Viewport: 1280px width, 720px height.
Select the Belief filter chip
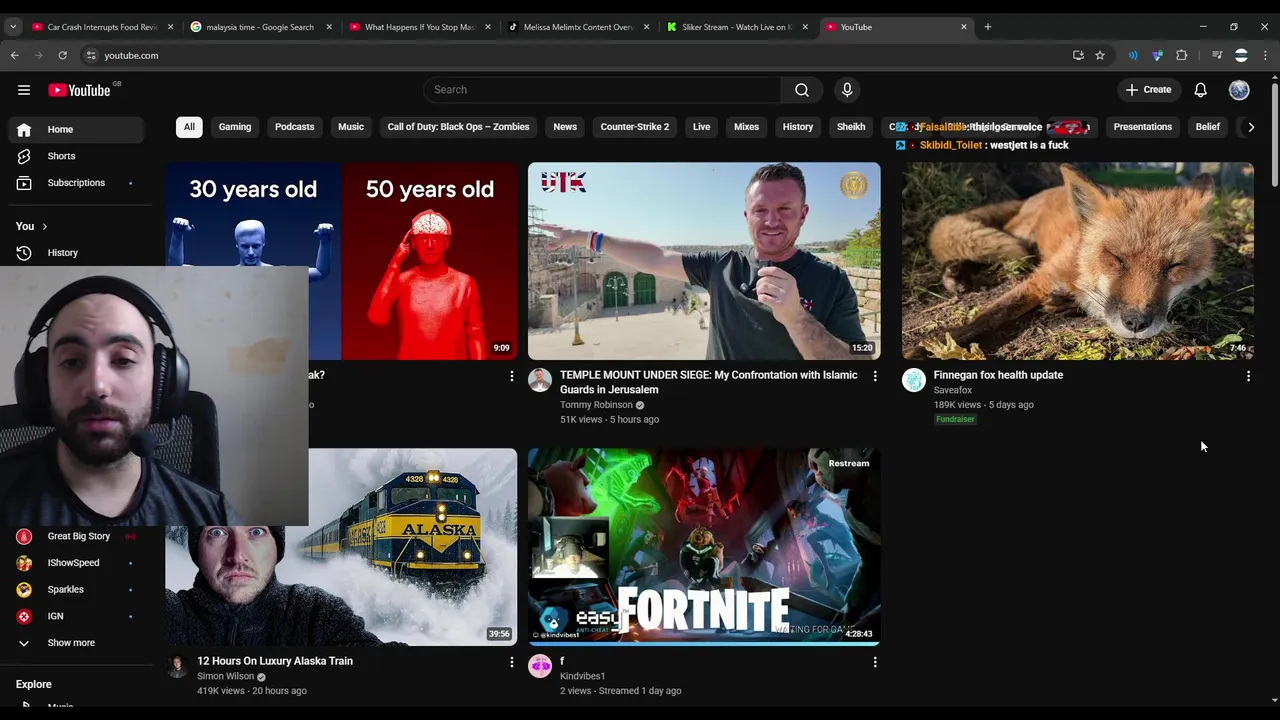pos(1207,127)
